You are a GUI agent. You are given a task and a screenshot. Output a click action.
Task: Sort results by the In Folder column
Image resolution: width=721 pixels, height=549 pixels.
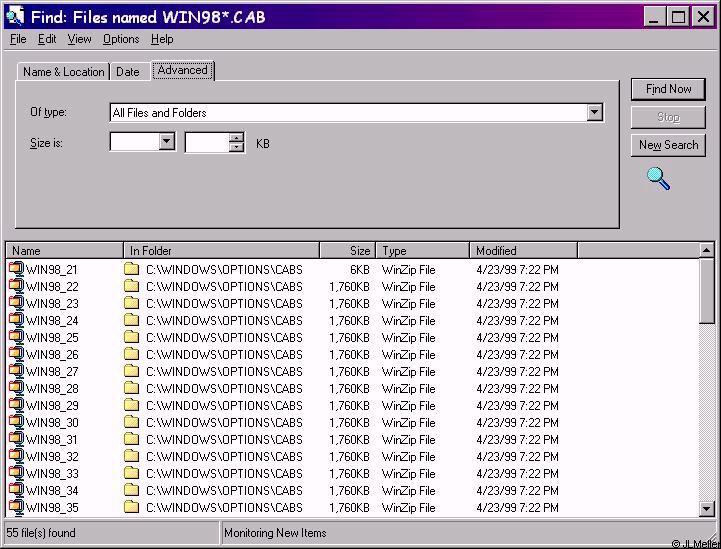click(x=222, y=251)
